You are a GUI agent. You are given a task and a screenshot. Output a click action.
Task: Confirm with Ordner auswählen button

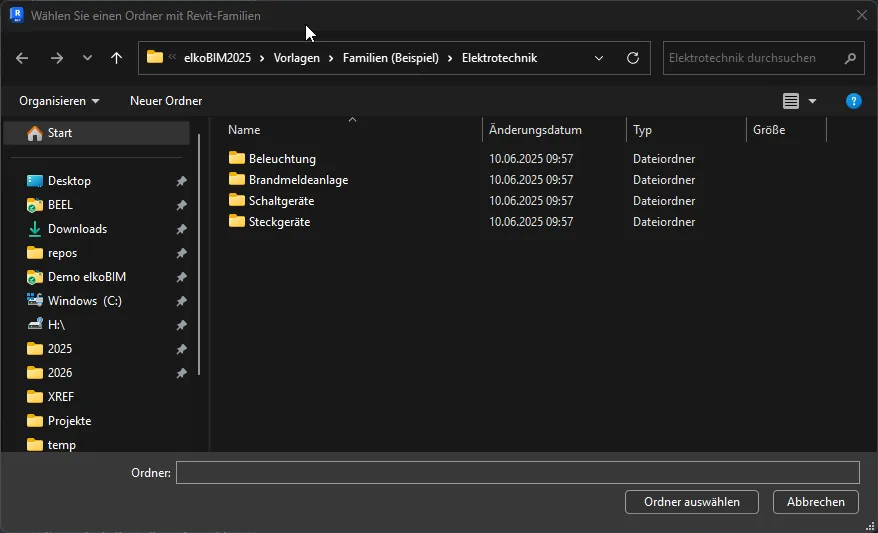[x=692, y=502]
